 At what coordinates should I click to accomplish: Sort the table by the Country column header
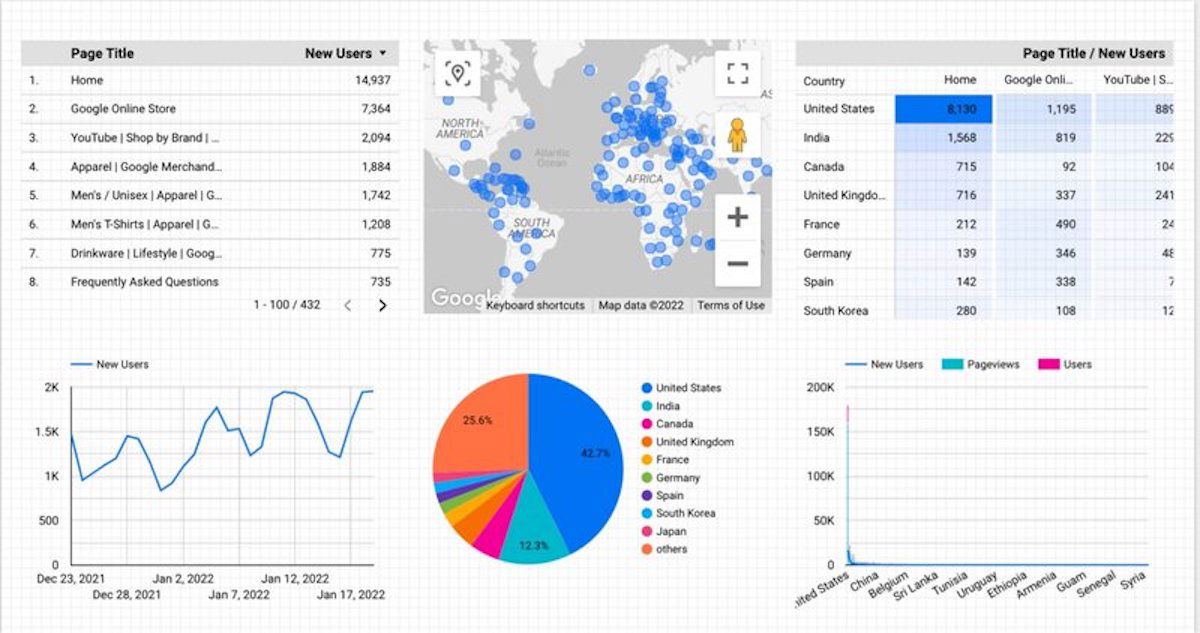(822, 81)
